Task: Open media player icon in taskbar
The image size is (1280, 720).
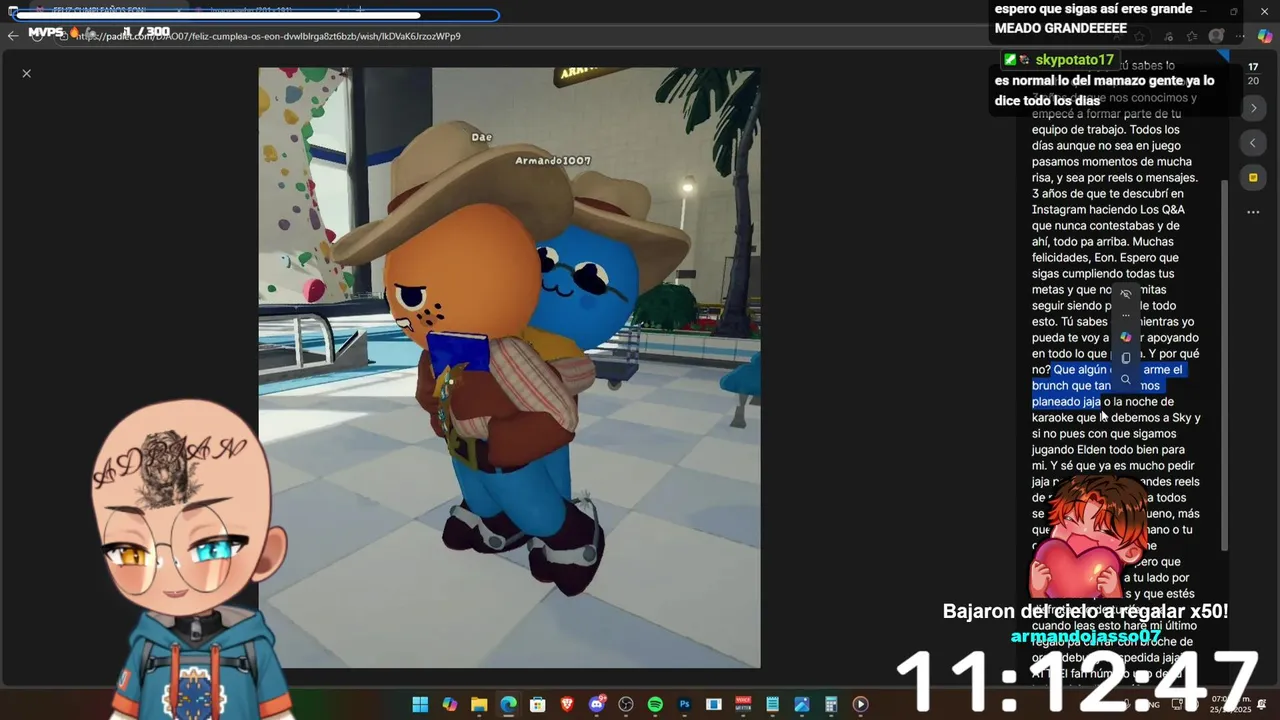Action: coord(860,704)
